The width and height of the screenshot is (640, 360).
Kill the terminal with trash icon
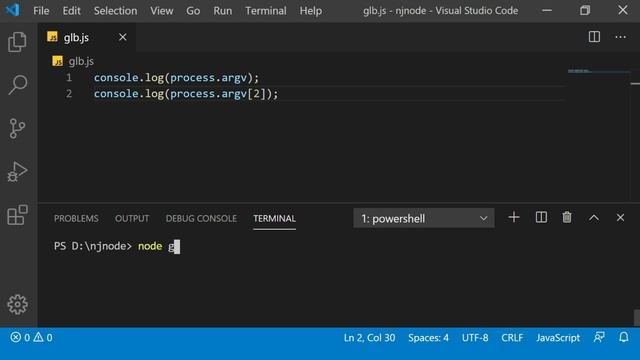tap(567, 218)
